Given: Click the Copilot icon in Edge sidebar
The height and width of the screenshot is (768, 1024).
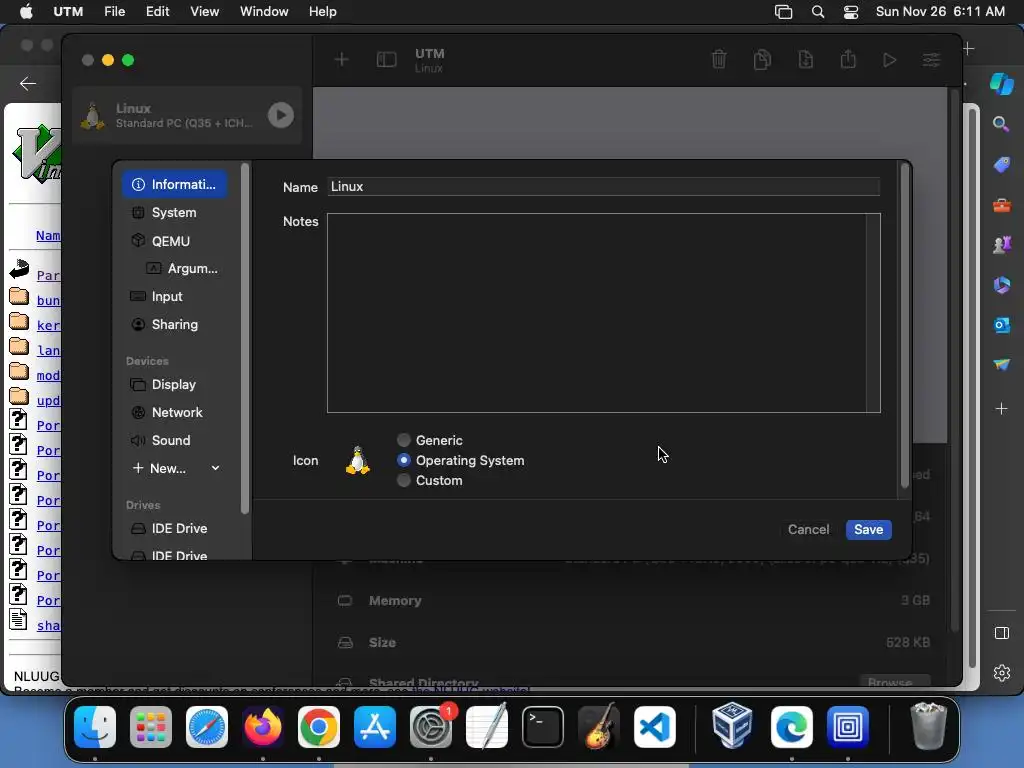Looking at the screenshot, I should point(1002,84).
